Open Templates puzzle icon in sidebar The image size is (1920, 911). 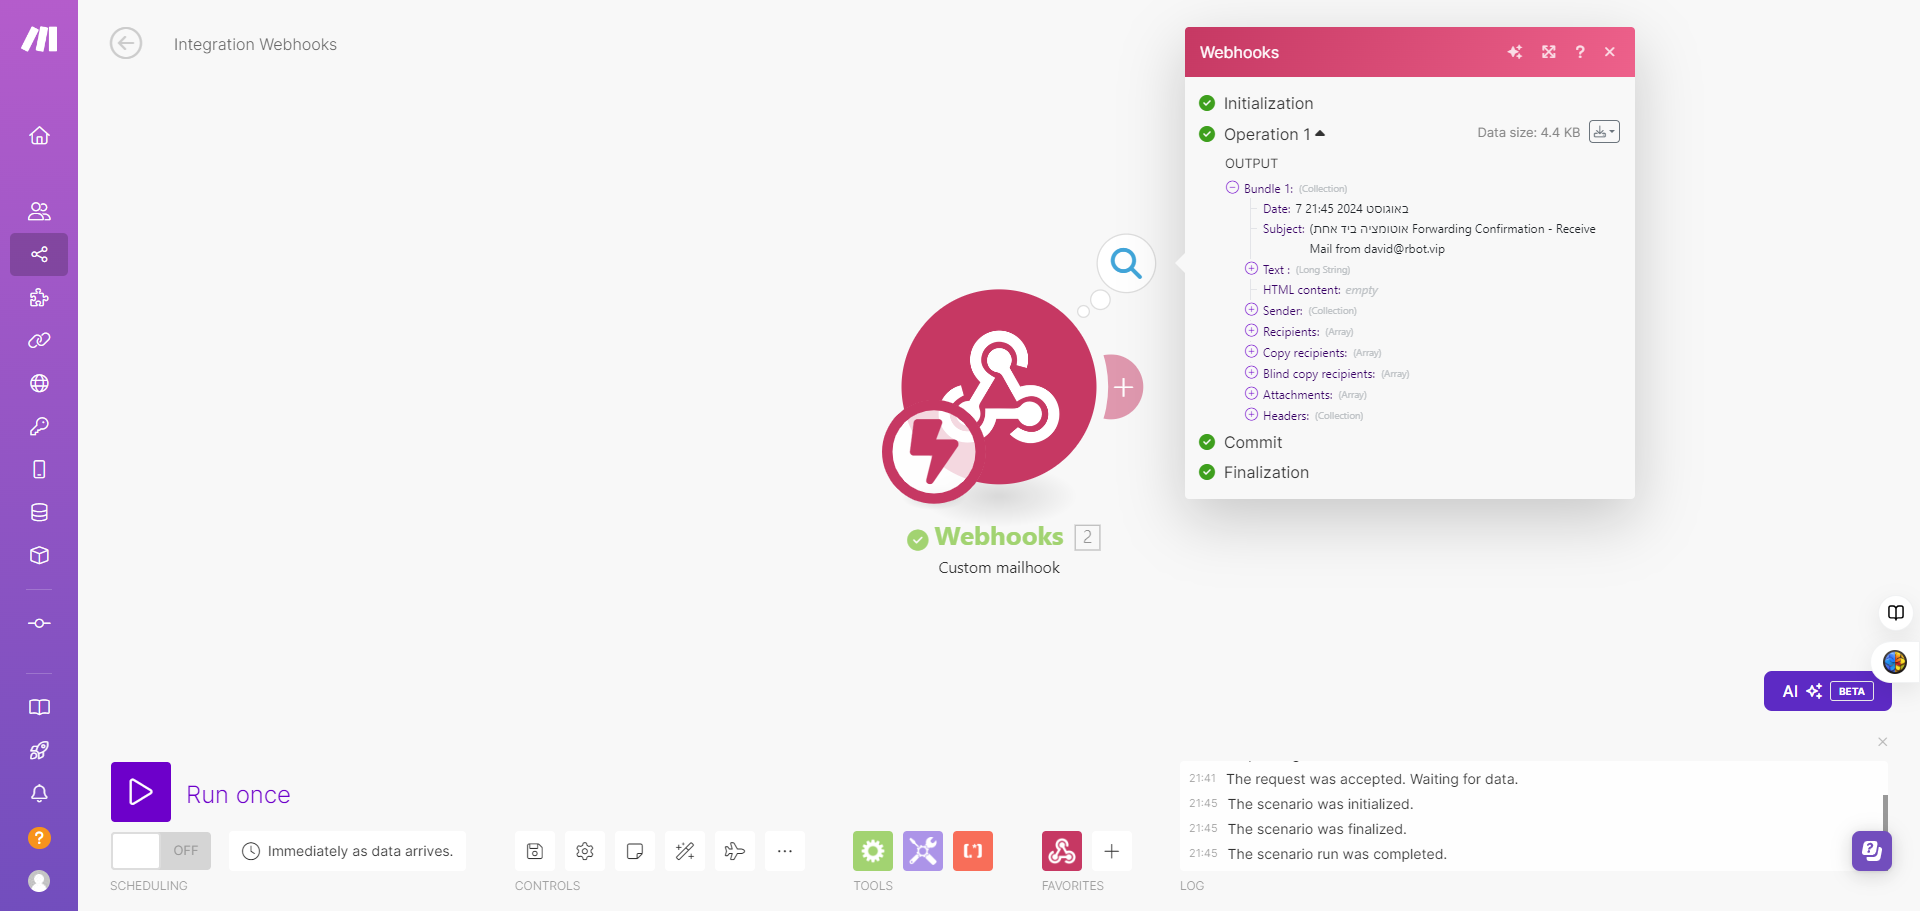[x=39, y=297]
